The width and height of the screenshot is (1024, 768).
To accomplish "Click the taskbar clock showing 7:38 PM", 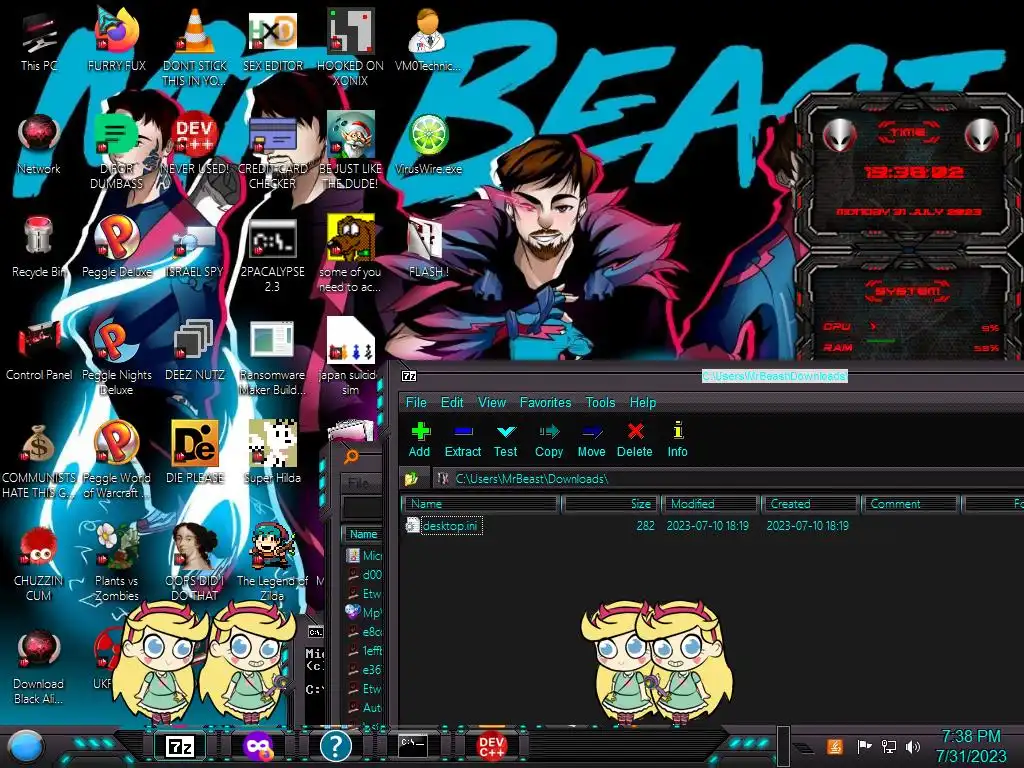I will point(971,746).
